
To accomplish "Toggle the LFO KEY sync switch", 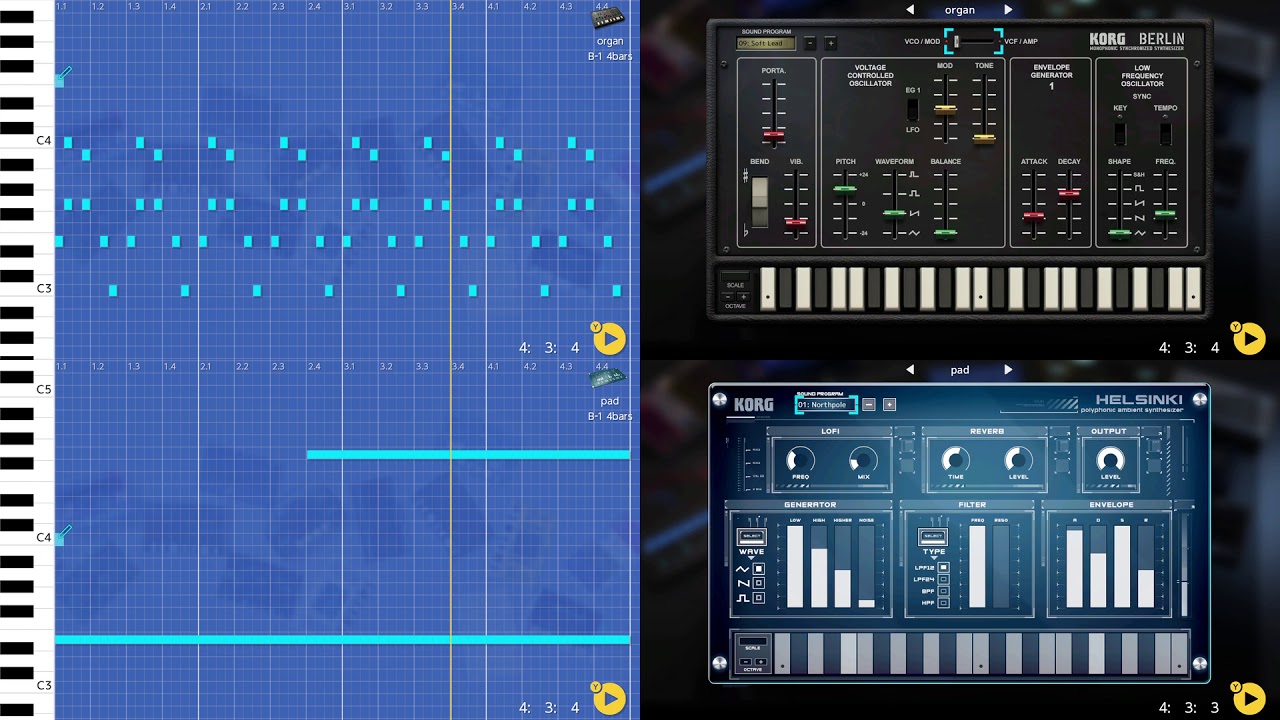I will click(x=1120, y=133).
